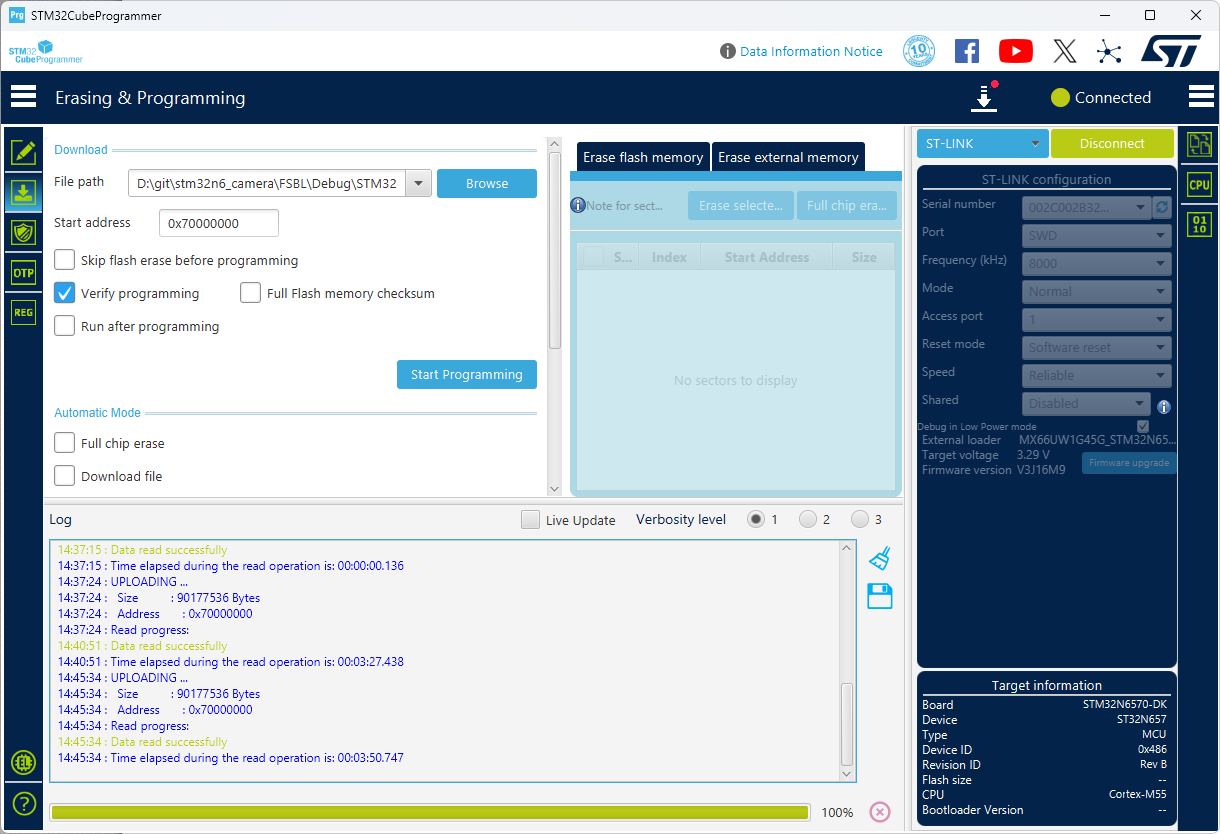1220x834 pixels.
Task: Enable Skip flash erase before programming
Action: click(x=65, y=260)
